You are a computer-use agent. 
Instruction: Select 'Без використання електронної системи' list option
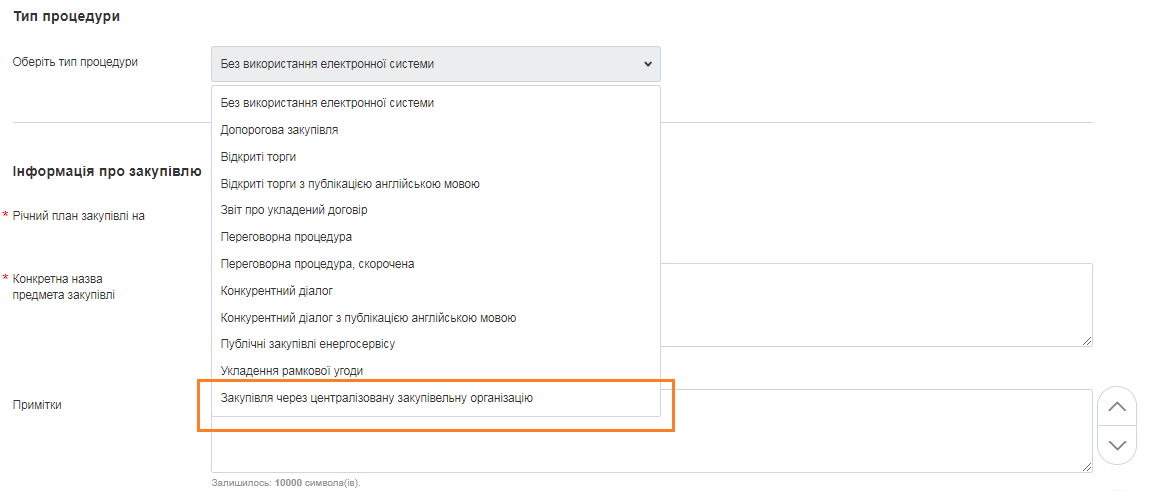tap(327, 102)
